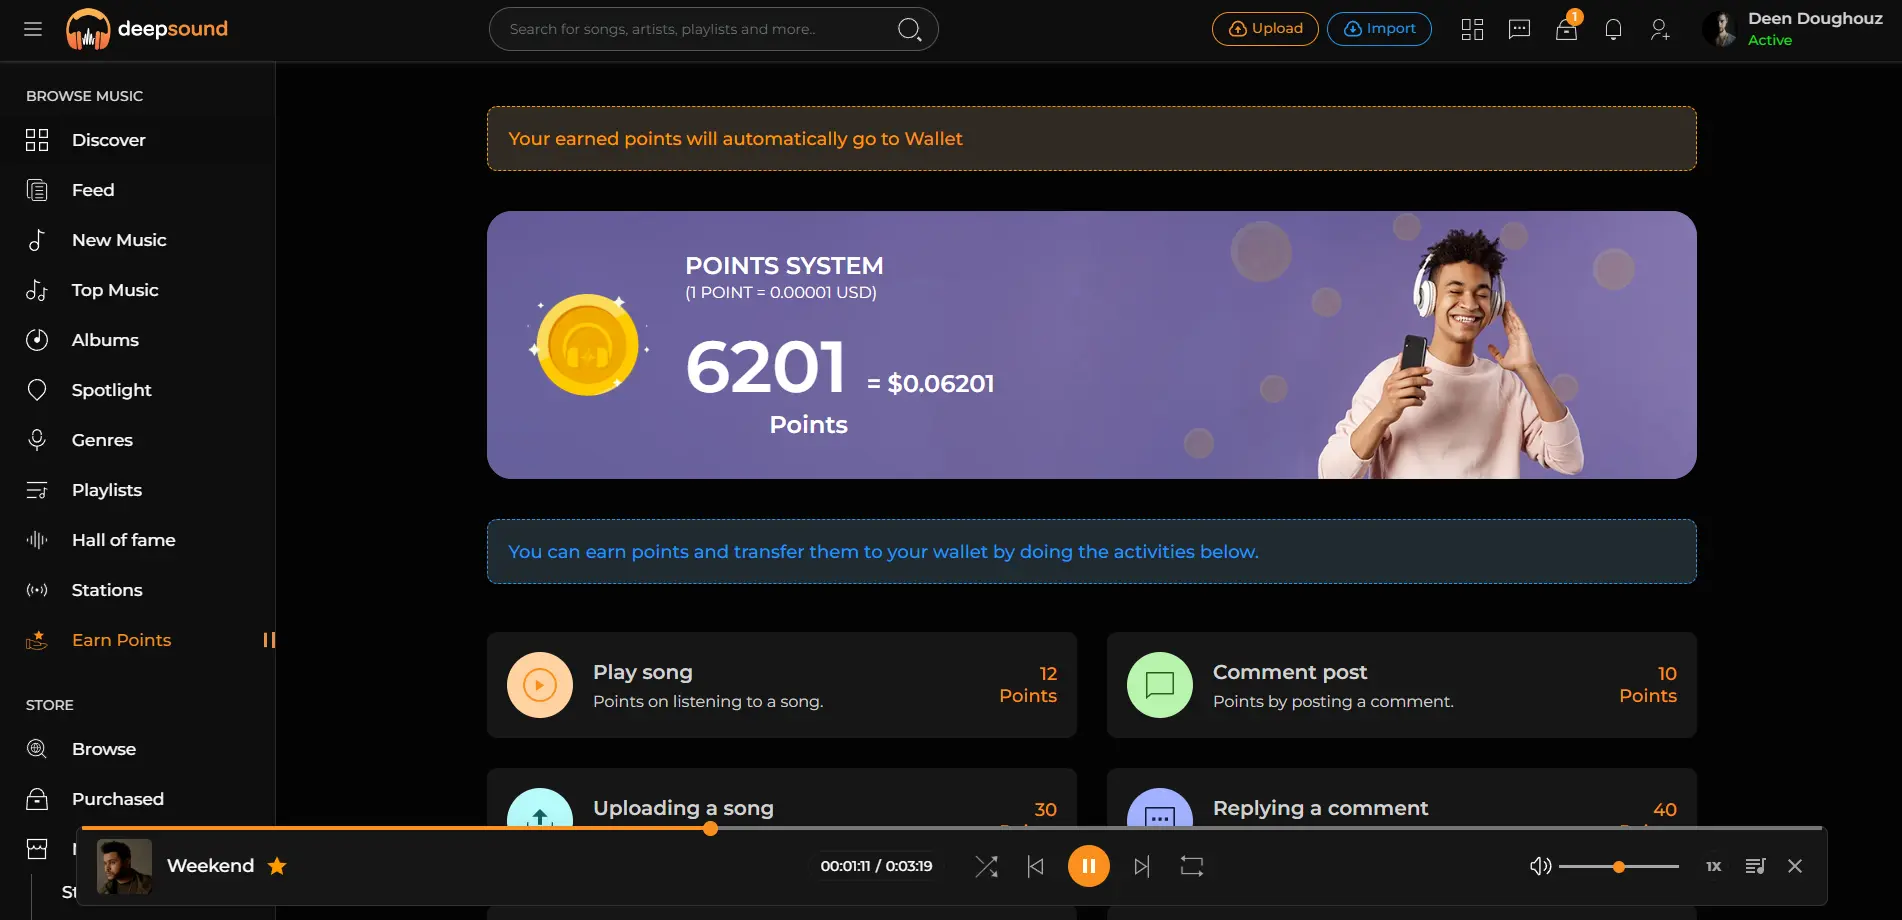Open the chat messages icon
This screenshot has width=1902, height=920.
tap(1519, 29)
